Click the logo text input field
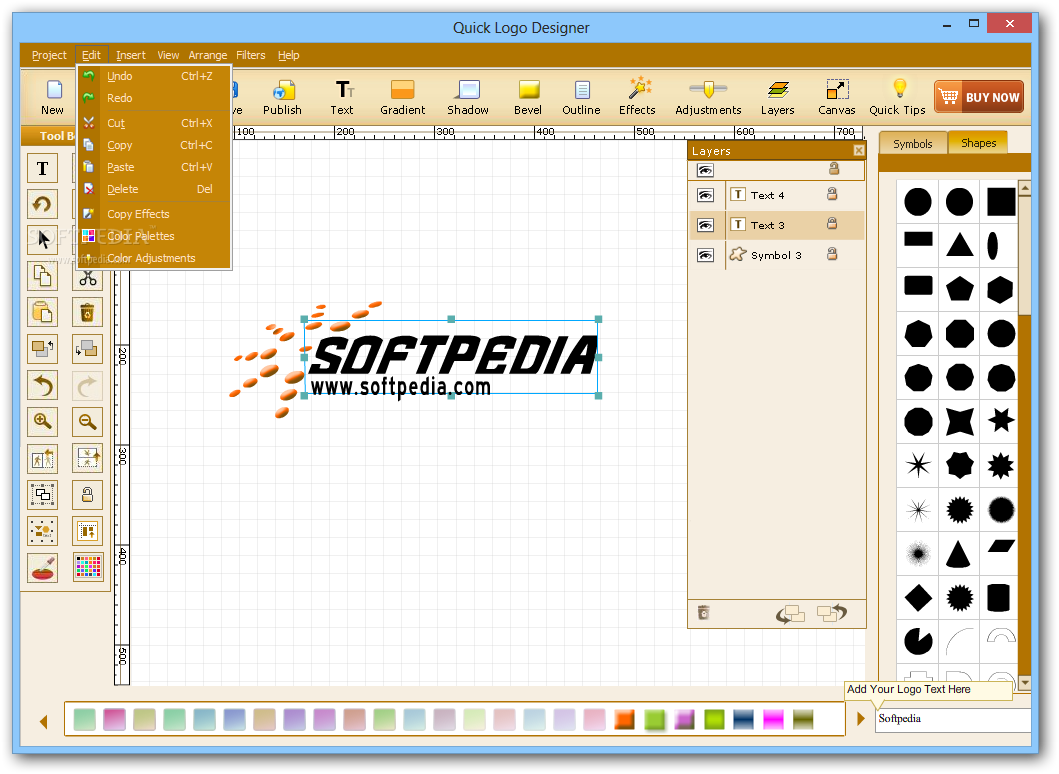1059x774 pixels. pos(953,719)
